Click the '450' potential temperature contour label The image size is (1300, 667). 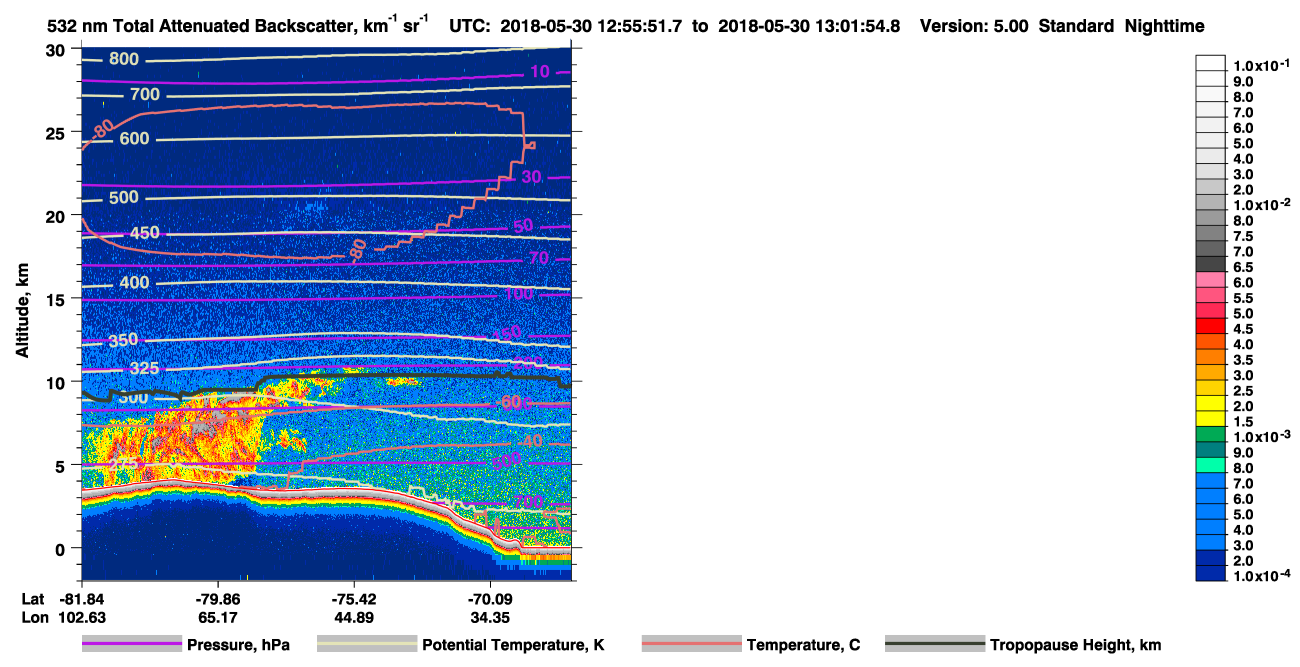point(145,233)
